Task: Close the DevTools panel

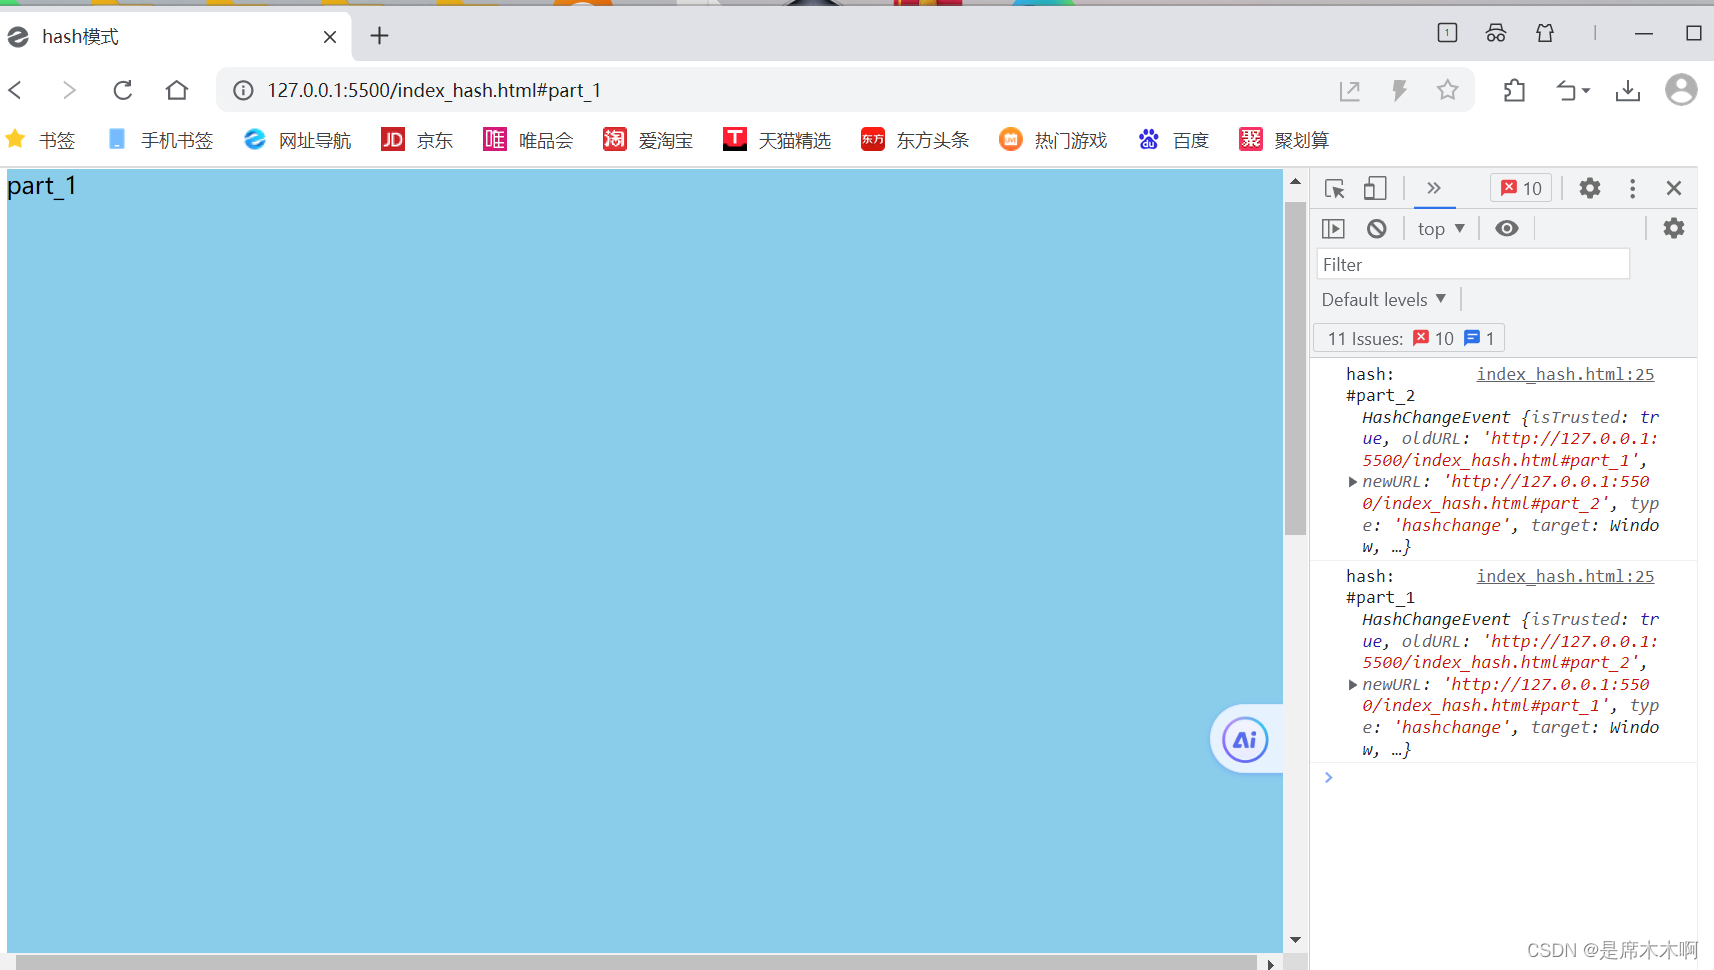Action: [1674, 188]
